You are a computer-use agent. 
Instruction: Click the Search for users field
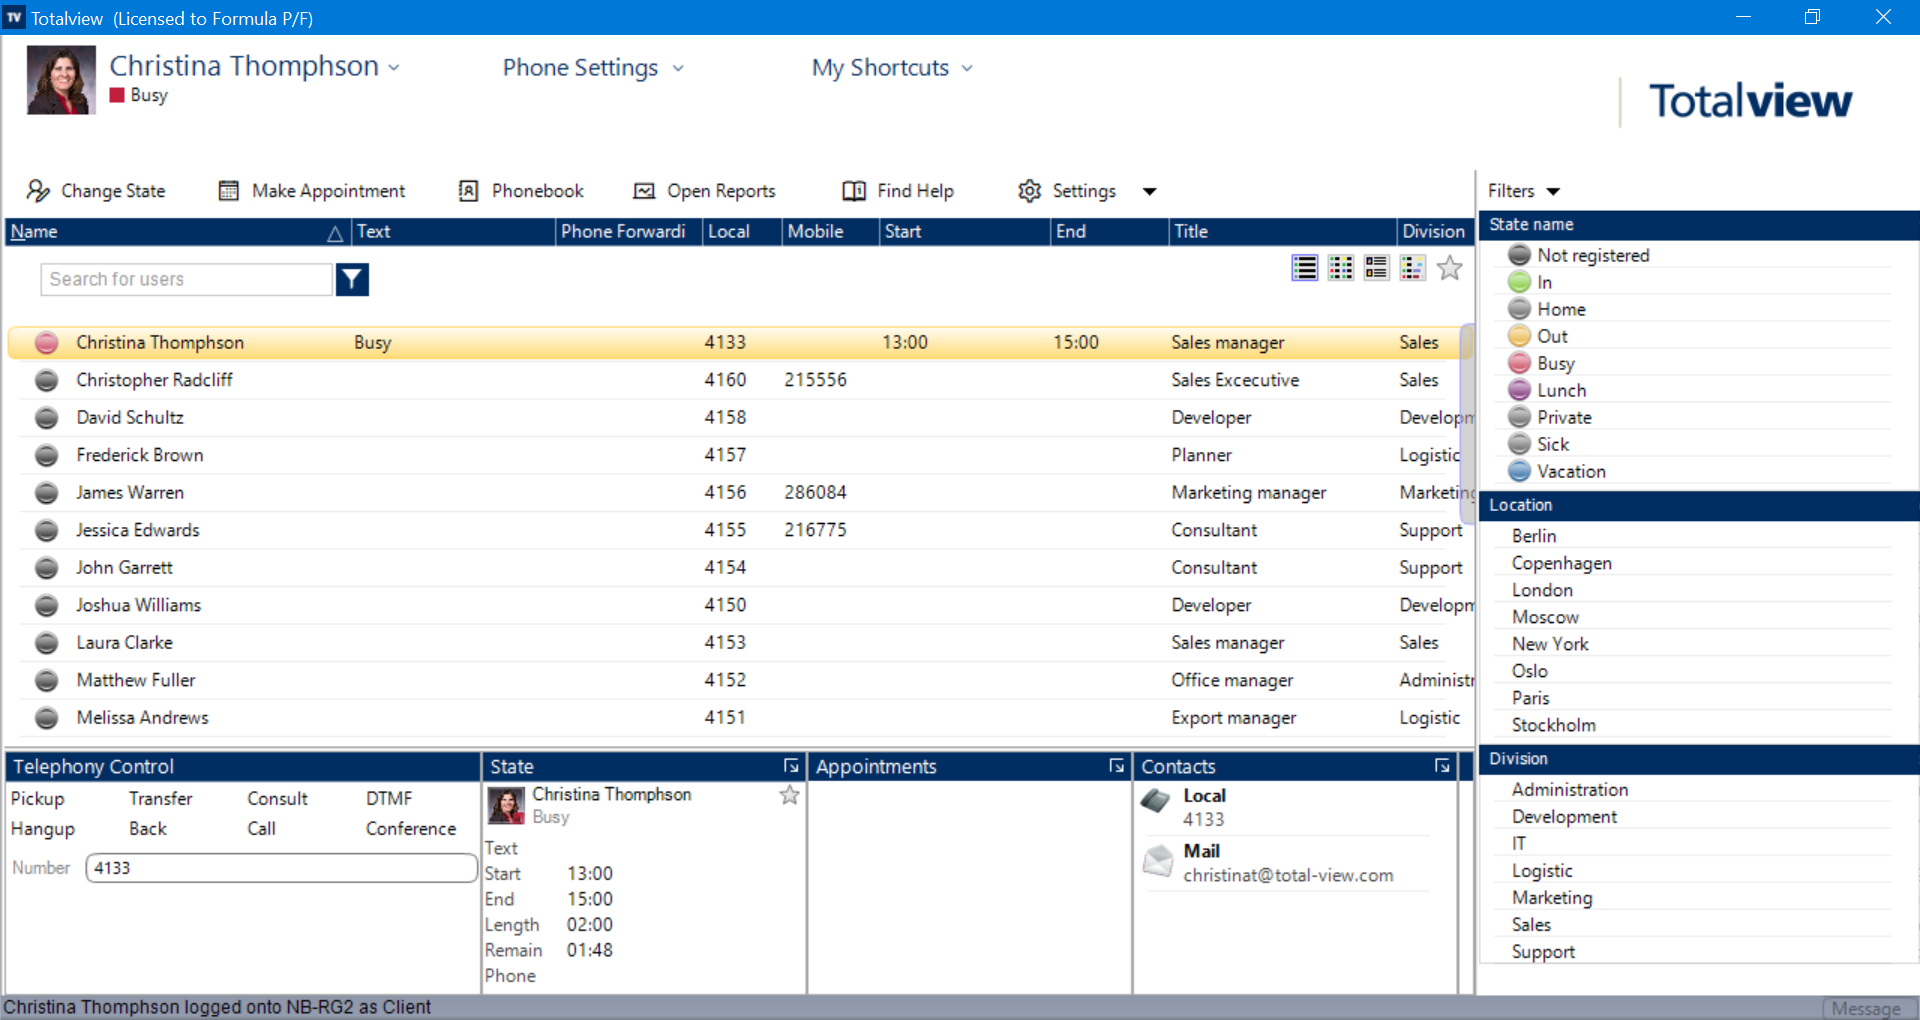point(187,280)
